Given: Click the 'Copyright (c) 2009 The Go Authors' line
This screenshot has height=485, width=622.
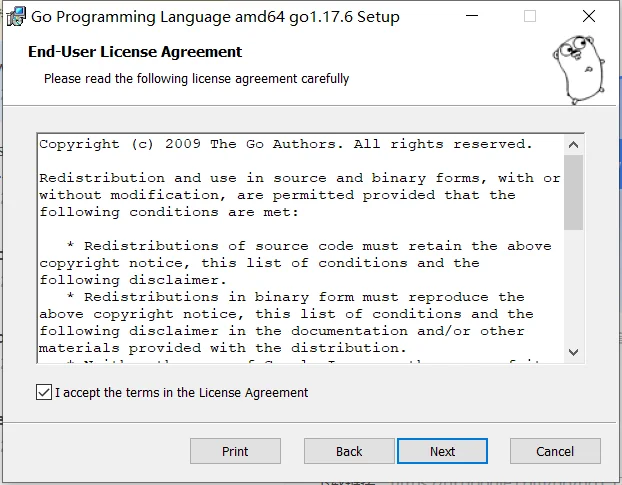Looking at the screenshot, I should coord(286,144).
